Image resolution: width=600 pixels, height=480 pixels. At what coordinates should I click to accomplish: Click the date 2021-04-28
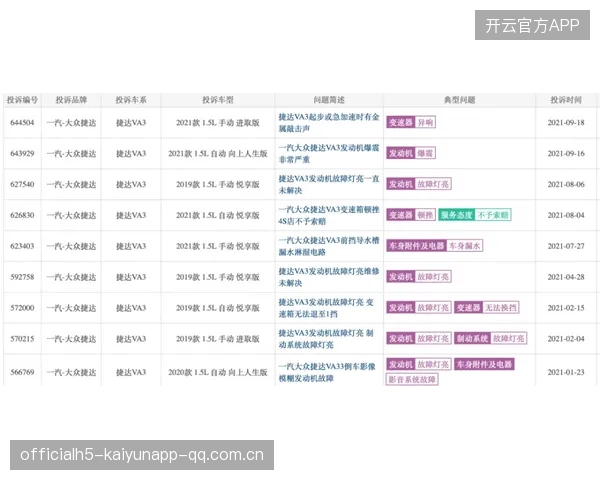click(566, 277)
